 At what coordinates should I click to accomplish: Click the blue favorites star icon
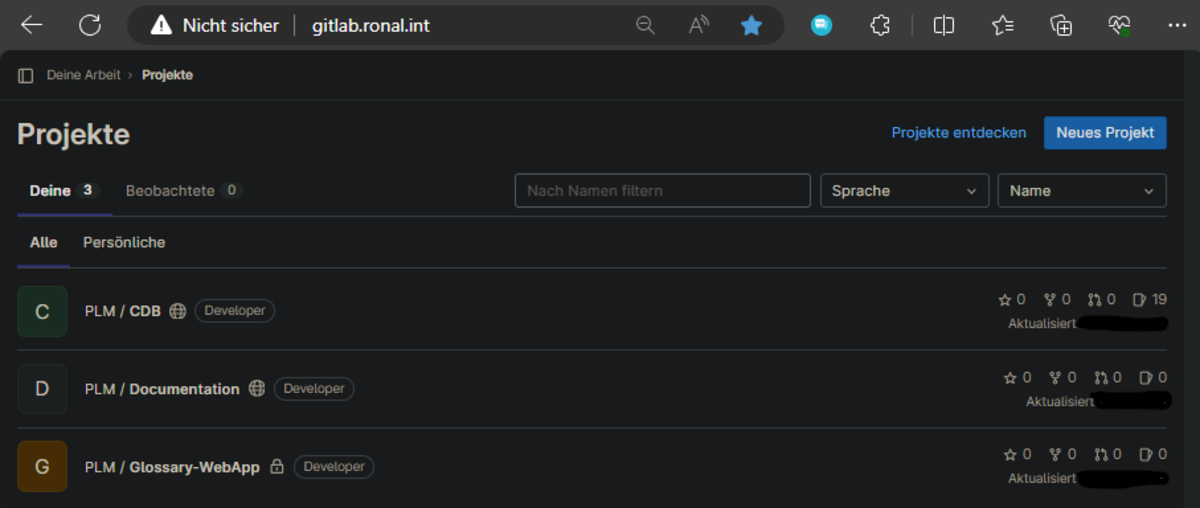tap(751, 26)
